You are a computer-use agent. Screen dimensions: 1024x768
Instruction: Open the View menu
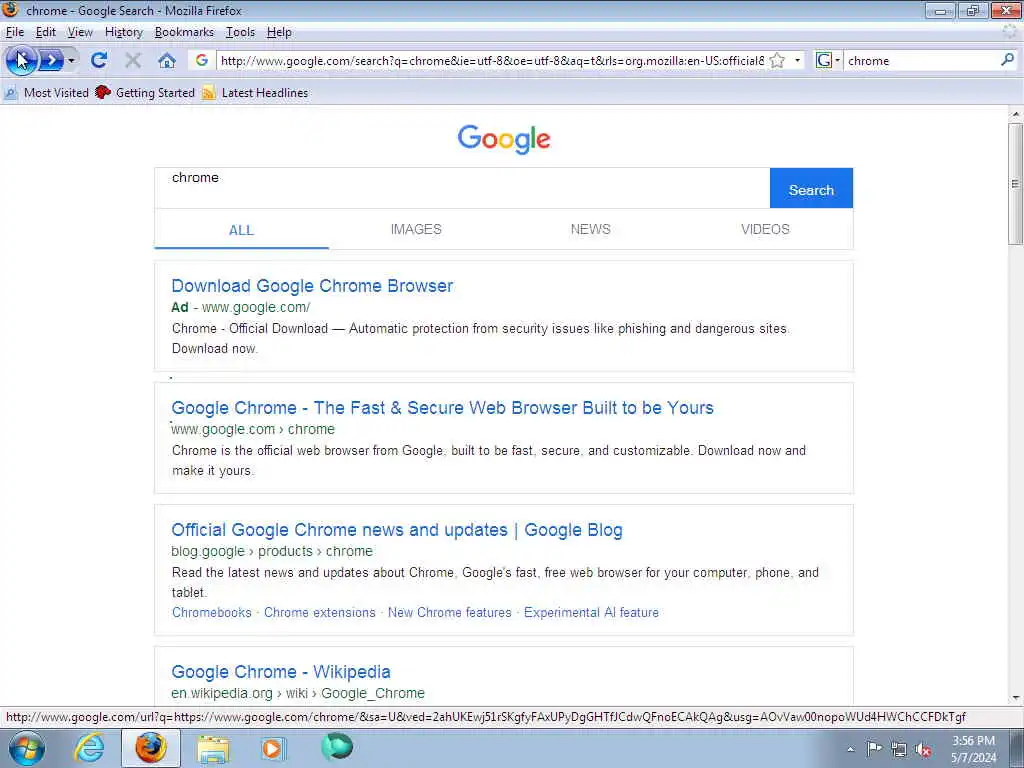(80, 32)
